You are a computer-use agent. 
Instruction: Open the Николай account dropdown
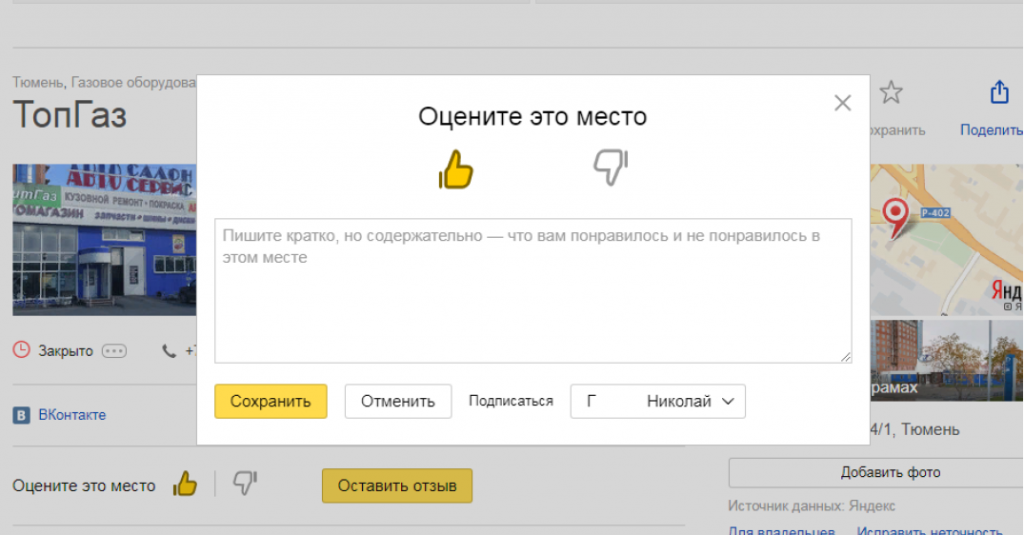[x=658, y=401]
